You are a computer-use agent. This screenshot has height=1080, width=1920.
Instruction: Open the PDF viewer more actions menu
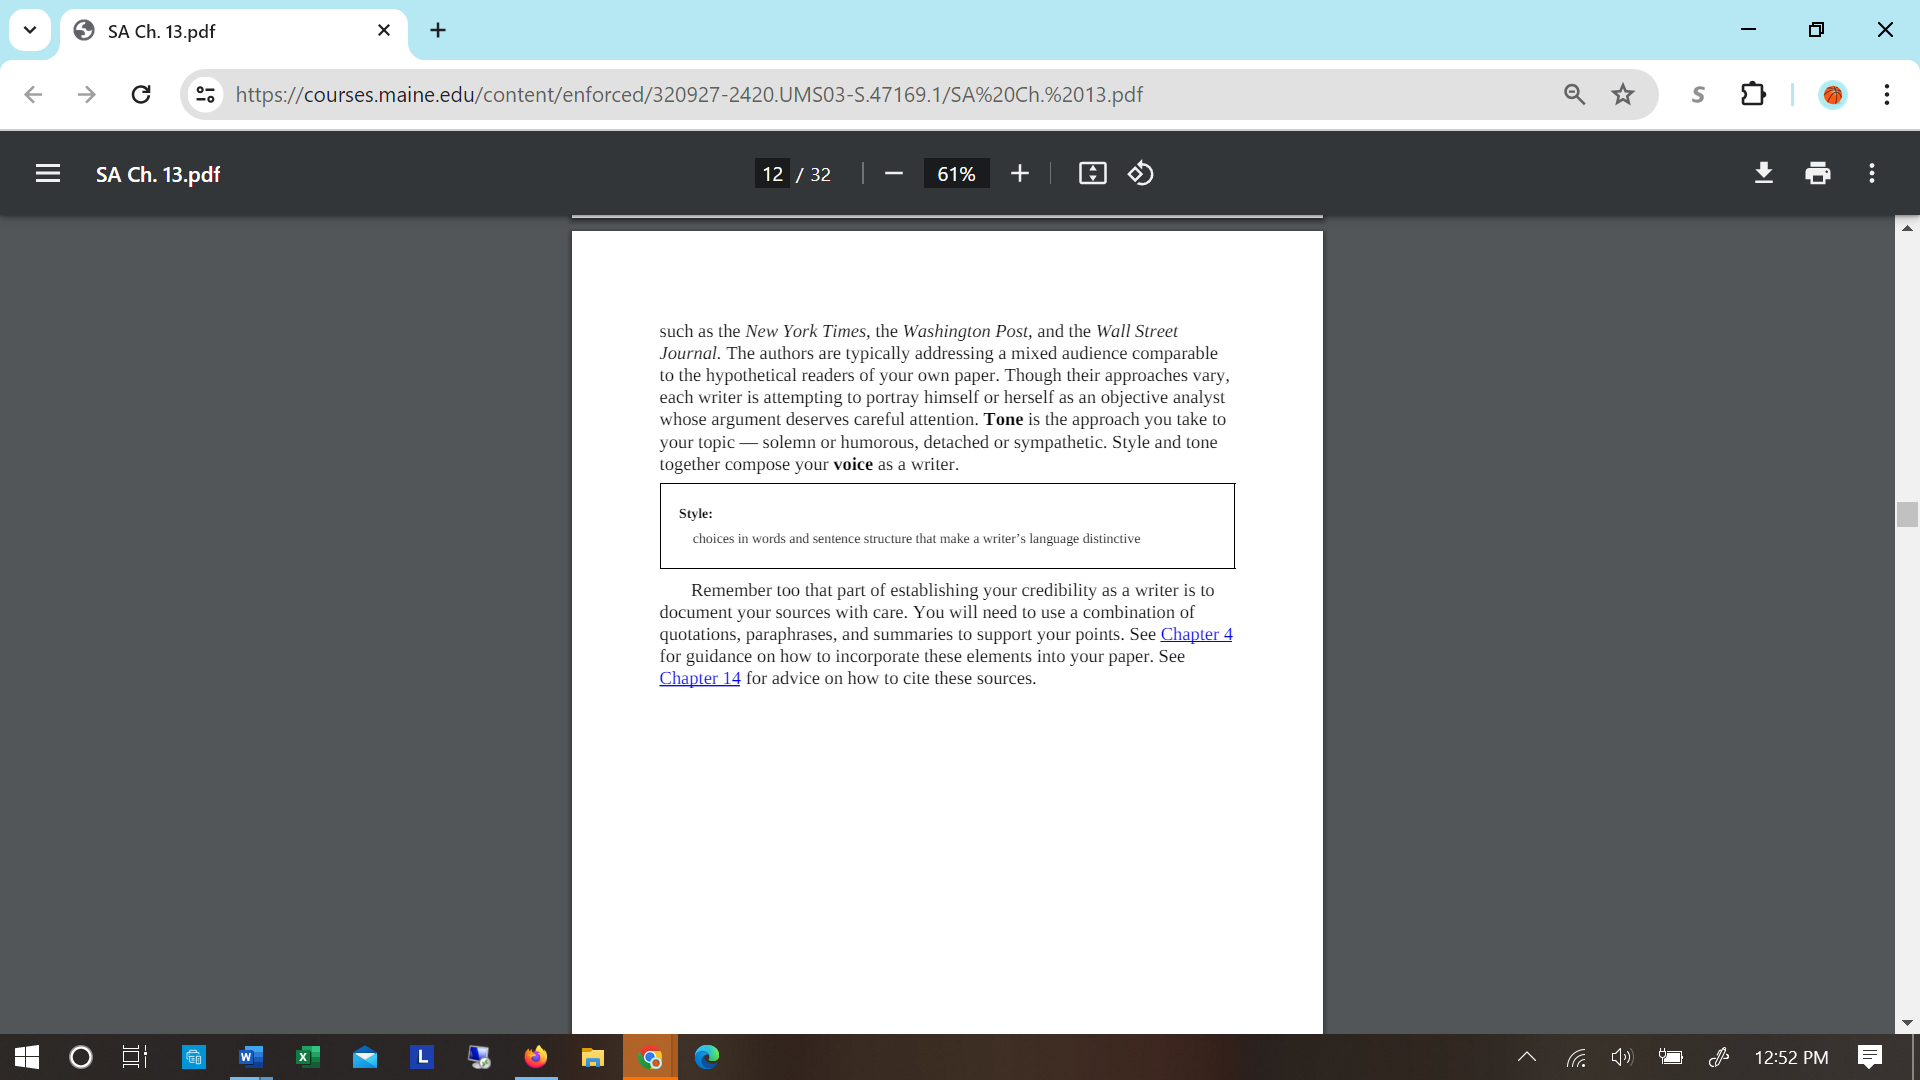pos(1872,174)
